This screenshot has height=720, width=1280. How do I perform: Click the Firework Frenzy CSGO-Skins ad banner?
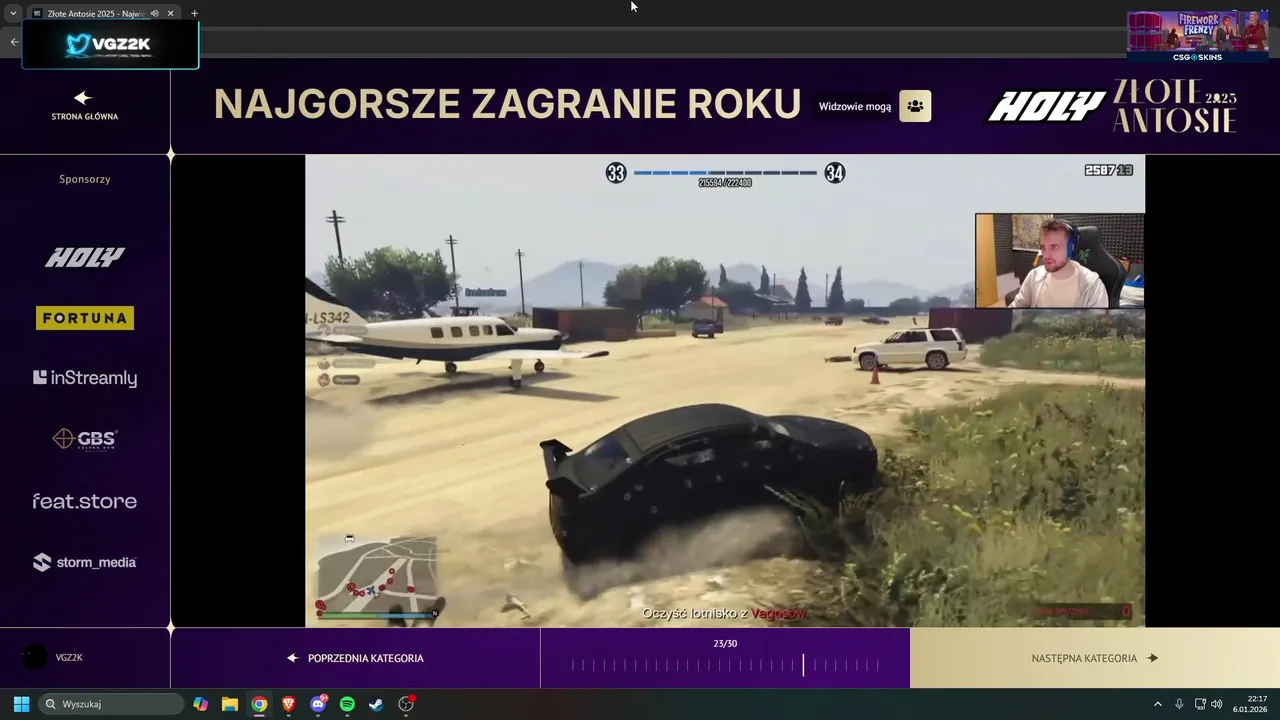pos(1197,36)
